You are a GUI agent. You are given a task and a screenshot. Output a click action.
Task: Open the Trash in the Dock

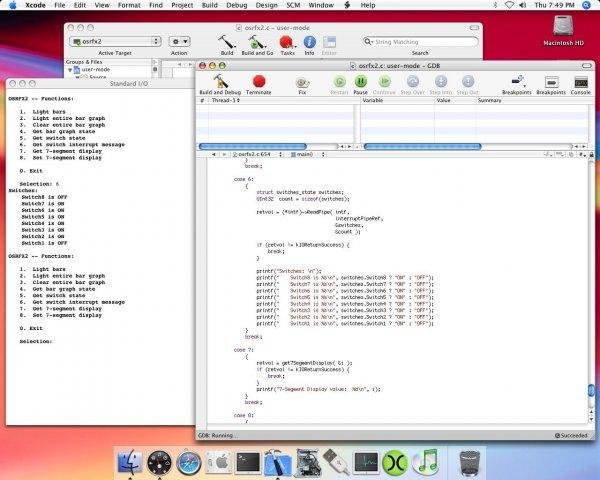pos(470,462)
